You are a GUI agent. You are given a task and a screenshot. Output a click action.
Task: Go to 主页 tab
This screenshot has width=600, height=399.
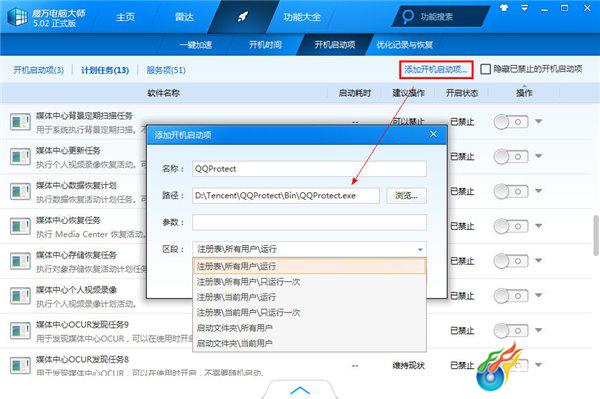[x=126, y=17]
